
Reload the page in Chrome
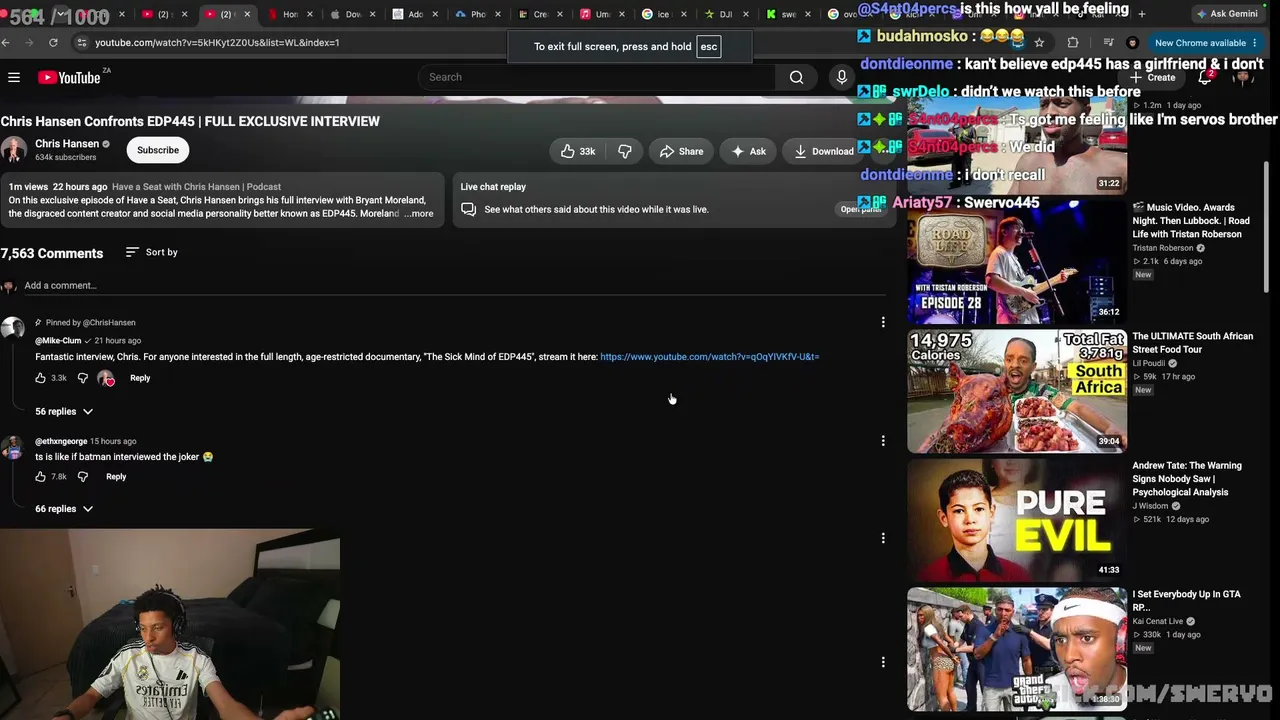(x=53, y=43)
